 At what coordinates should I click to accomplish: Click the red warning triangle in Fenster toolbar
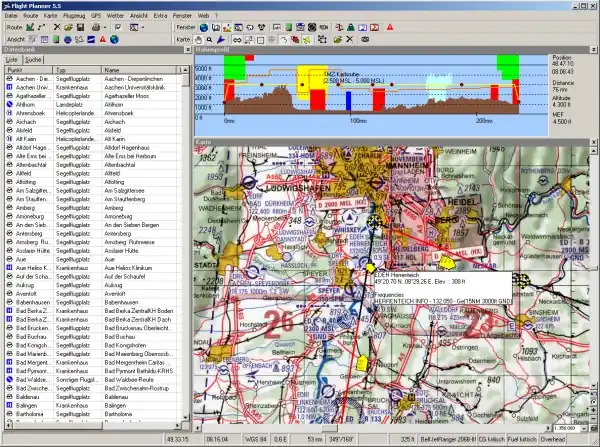coord(390,27)
